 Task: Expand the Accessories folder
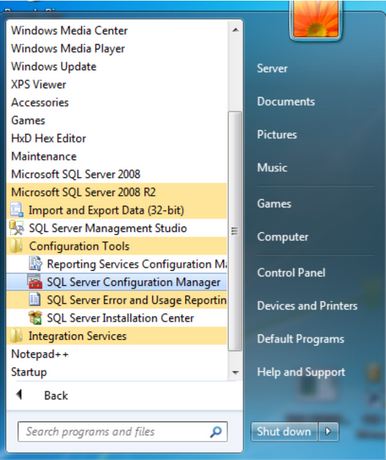coord(40,102)
